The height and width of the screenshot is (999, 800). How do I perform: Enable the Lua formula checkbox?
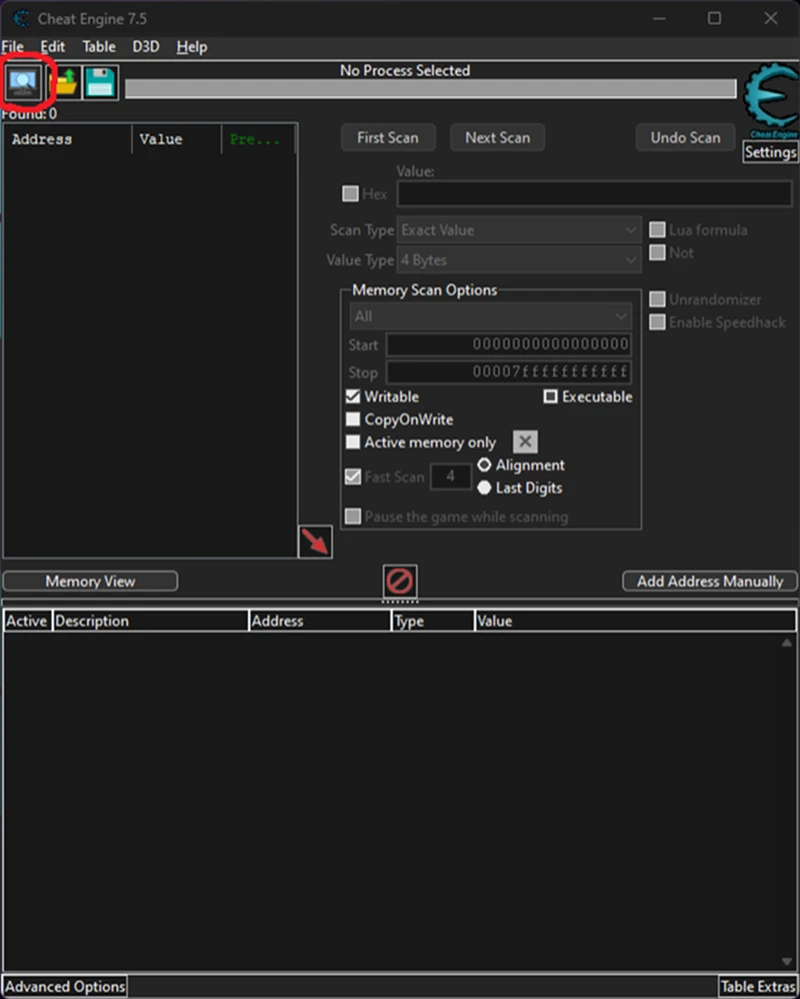657,229
